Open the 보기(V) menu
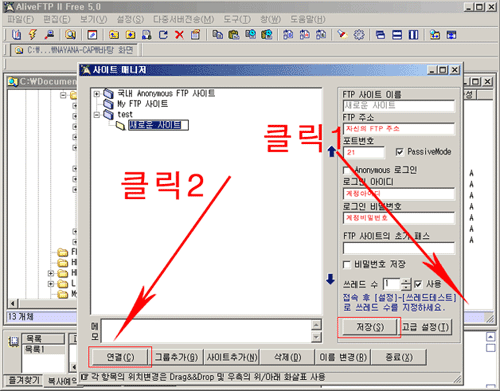The image size is (500, 391). click(x=94, y=19)
